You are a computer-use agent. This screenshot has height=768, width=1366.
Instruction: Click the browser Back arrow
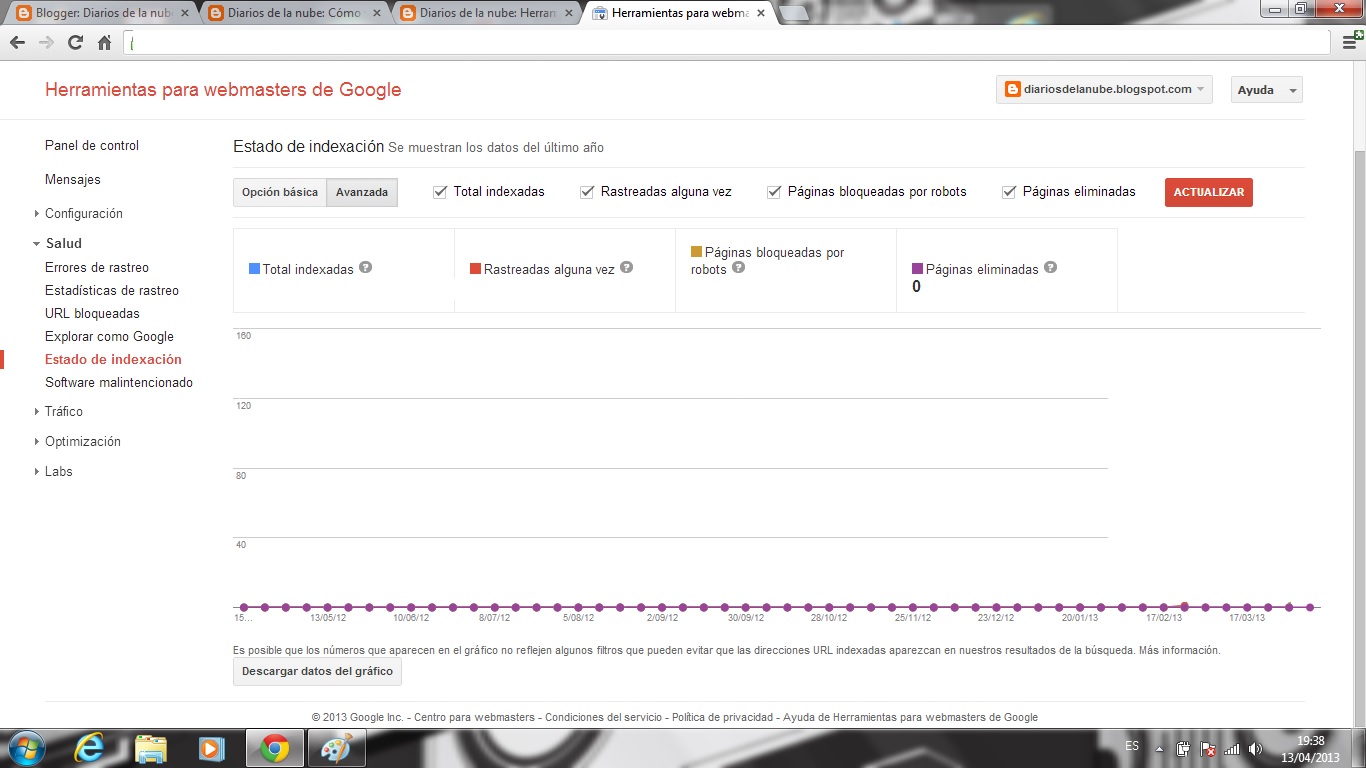click(x=17, y=43)
